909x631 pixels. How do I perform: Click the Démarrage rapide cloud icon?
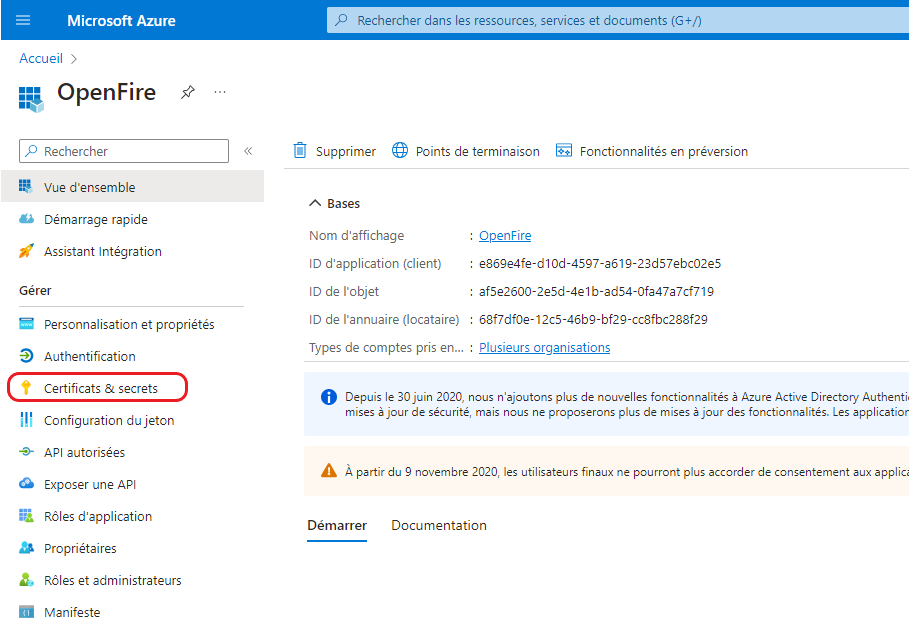pyautogui.click(x=26, y=219)
